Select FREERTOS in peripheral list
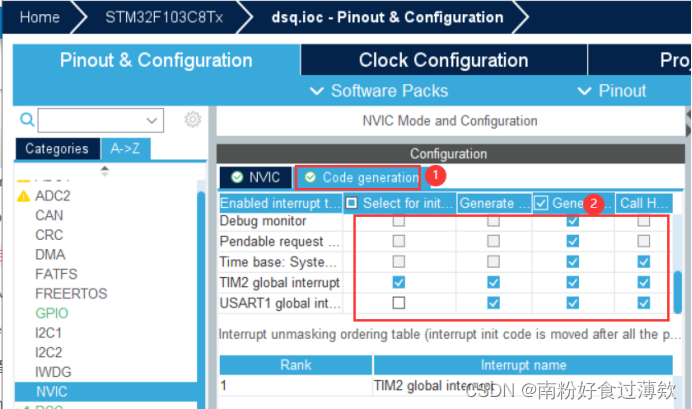The image size is (692, 409). click(x=71, y=293)
